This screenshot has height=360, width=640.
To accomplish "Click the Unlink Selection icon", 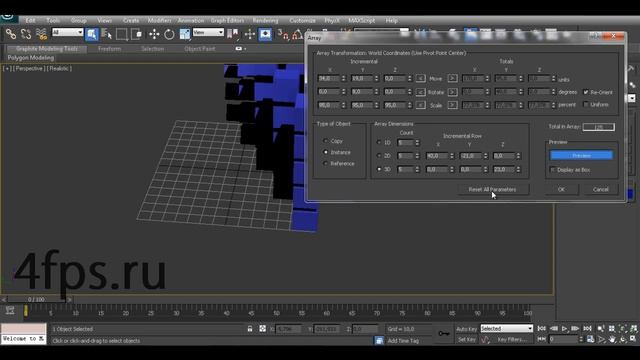I will 26,34.
